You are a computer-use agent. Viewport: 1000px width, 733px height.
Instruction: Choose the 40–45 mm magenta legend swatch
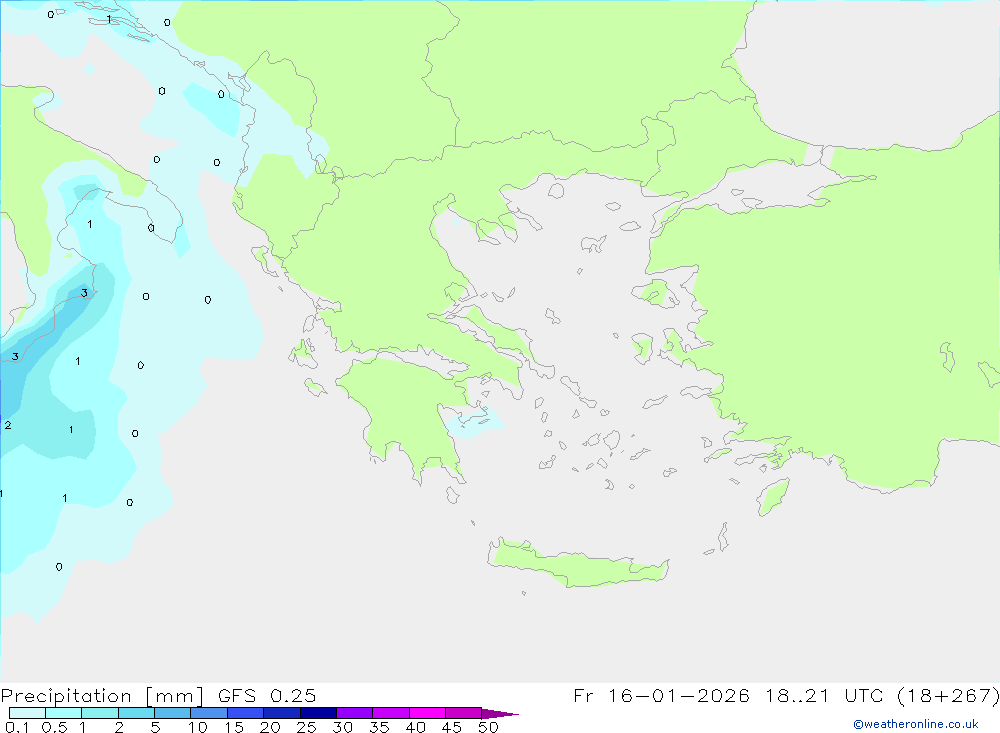click(427, 713)
